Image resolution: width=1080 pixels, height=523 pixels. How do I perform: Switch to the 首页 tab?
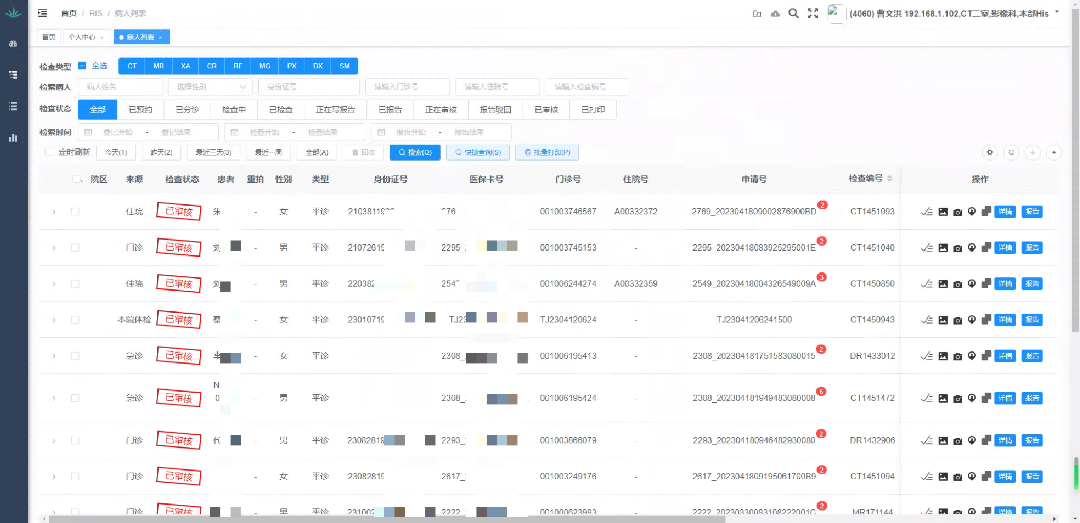coord(48,37)
